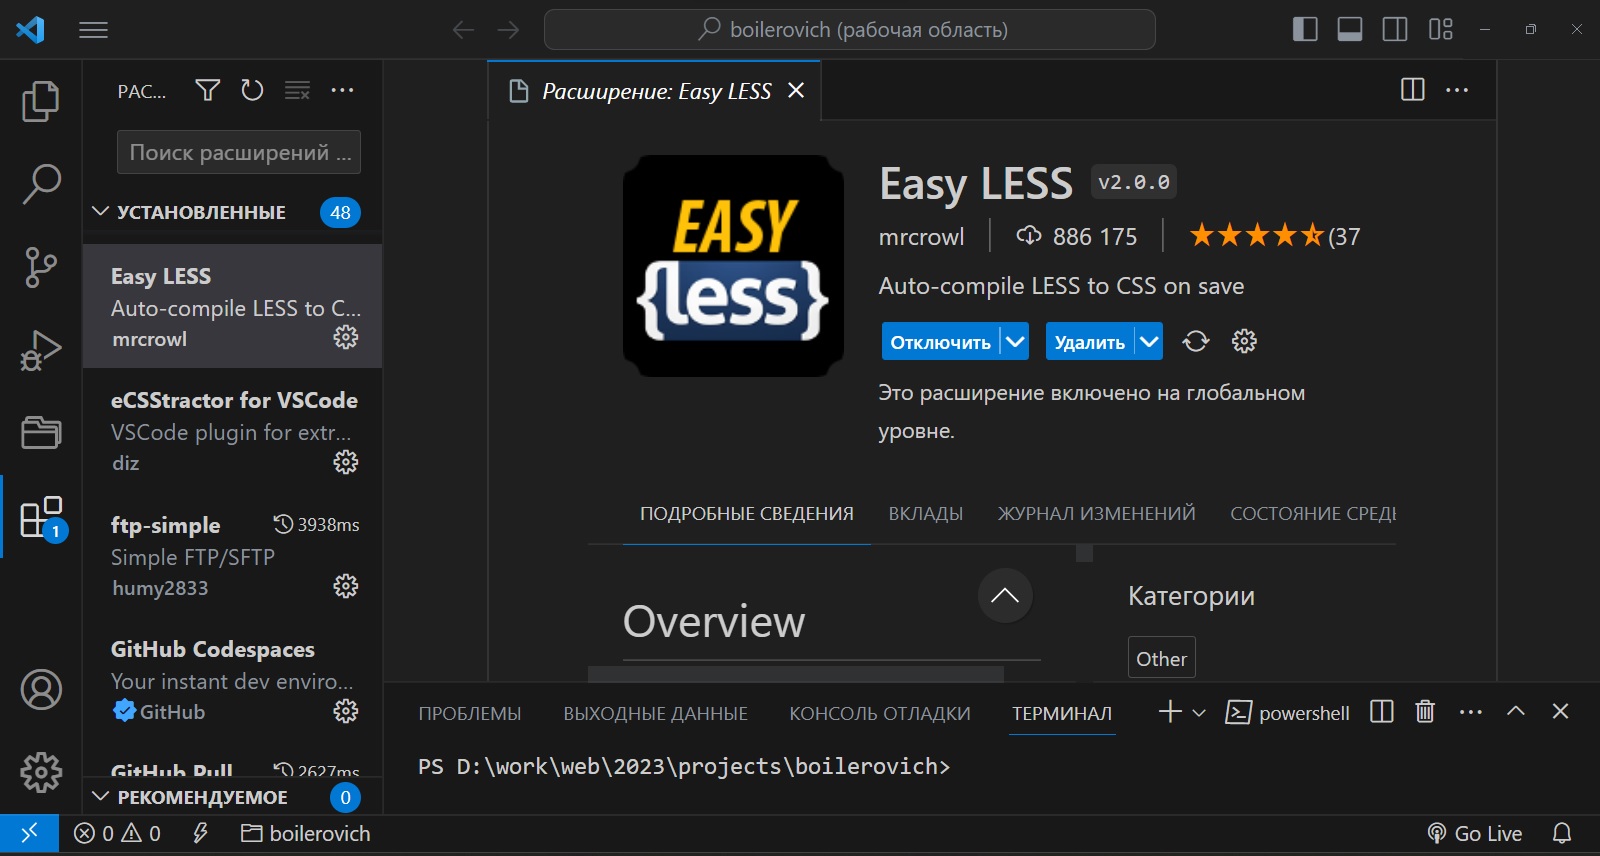Open editor more actions ellipsis
The image size is (1600, 856).
click(x=1458, y=90)
